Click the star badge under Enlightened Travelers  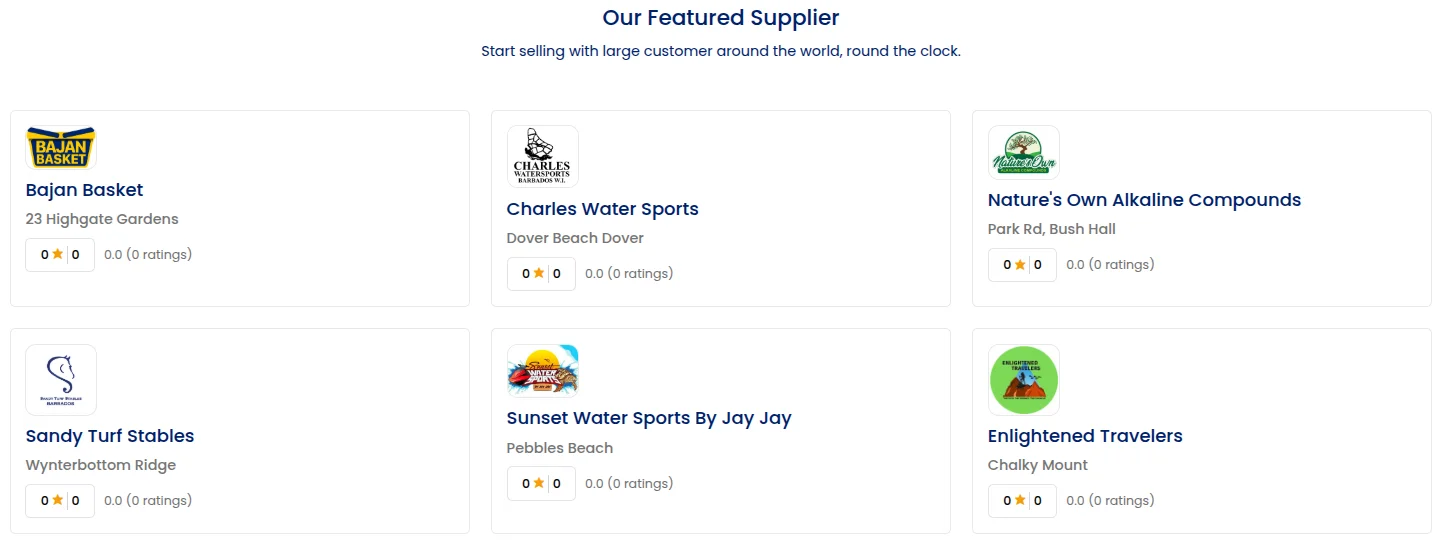point(1022,501)
